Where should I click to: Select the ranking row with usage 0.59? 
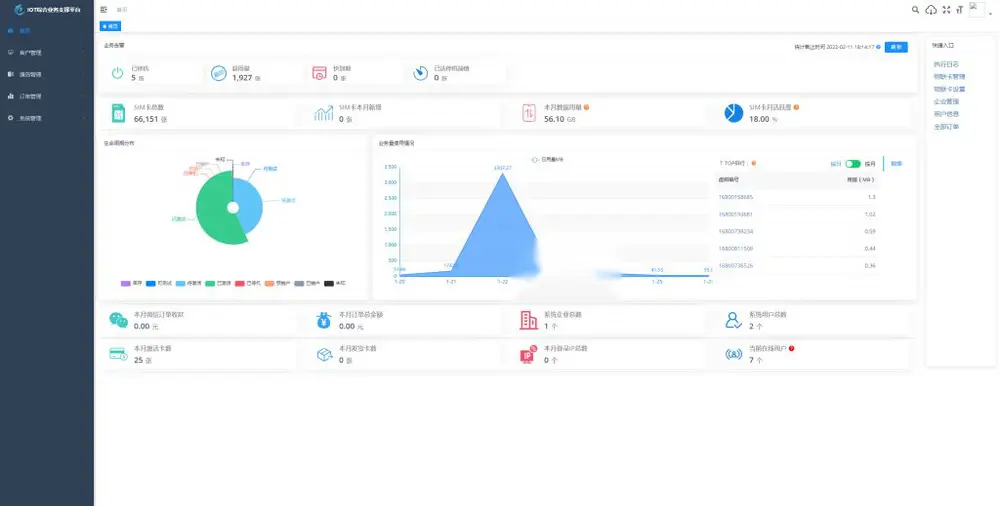pyautogui.click(x=797, y=232)
